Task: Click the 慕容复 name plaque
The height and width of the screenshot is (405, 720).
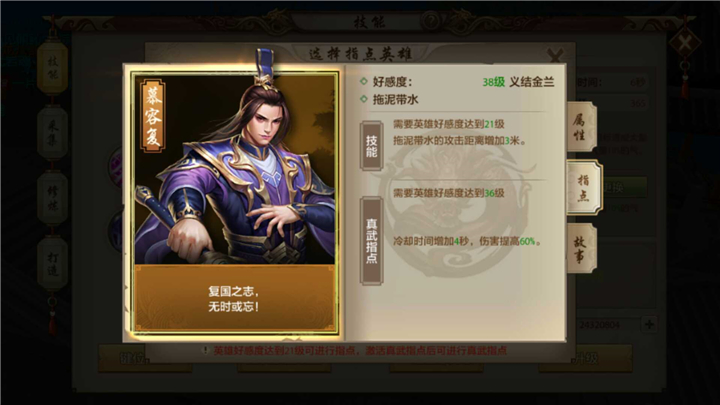Action: click(153, 116)
